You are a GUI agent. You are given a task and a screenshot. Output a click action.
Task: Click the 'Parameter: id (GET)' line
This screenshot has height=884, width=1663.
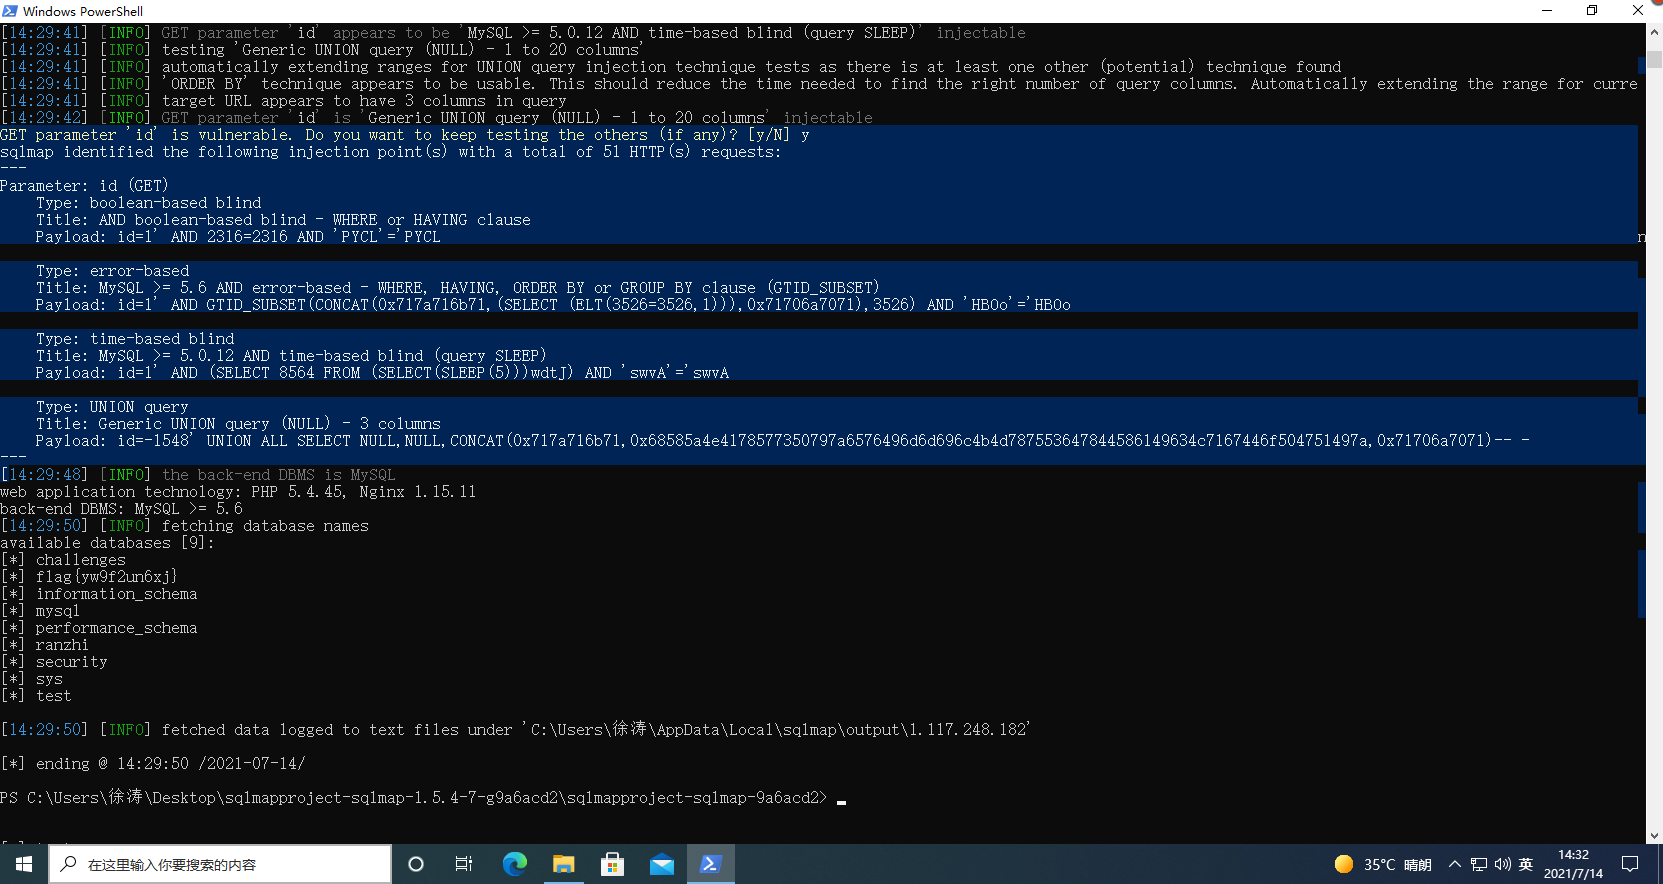84,186
